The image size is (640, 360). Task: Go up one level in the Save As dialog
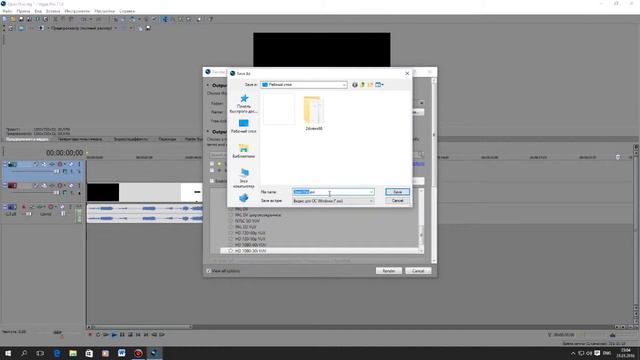click(x=362, y=85)
